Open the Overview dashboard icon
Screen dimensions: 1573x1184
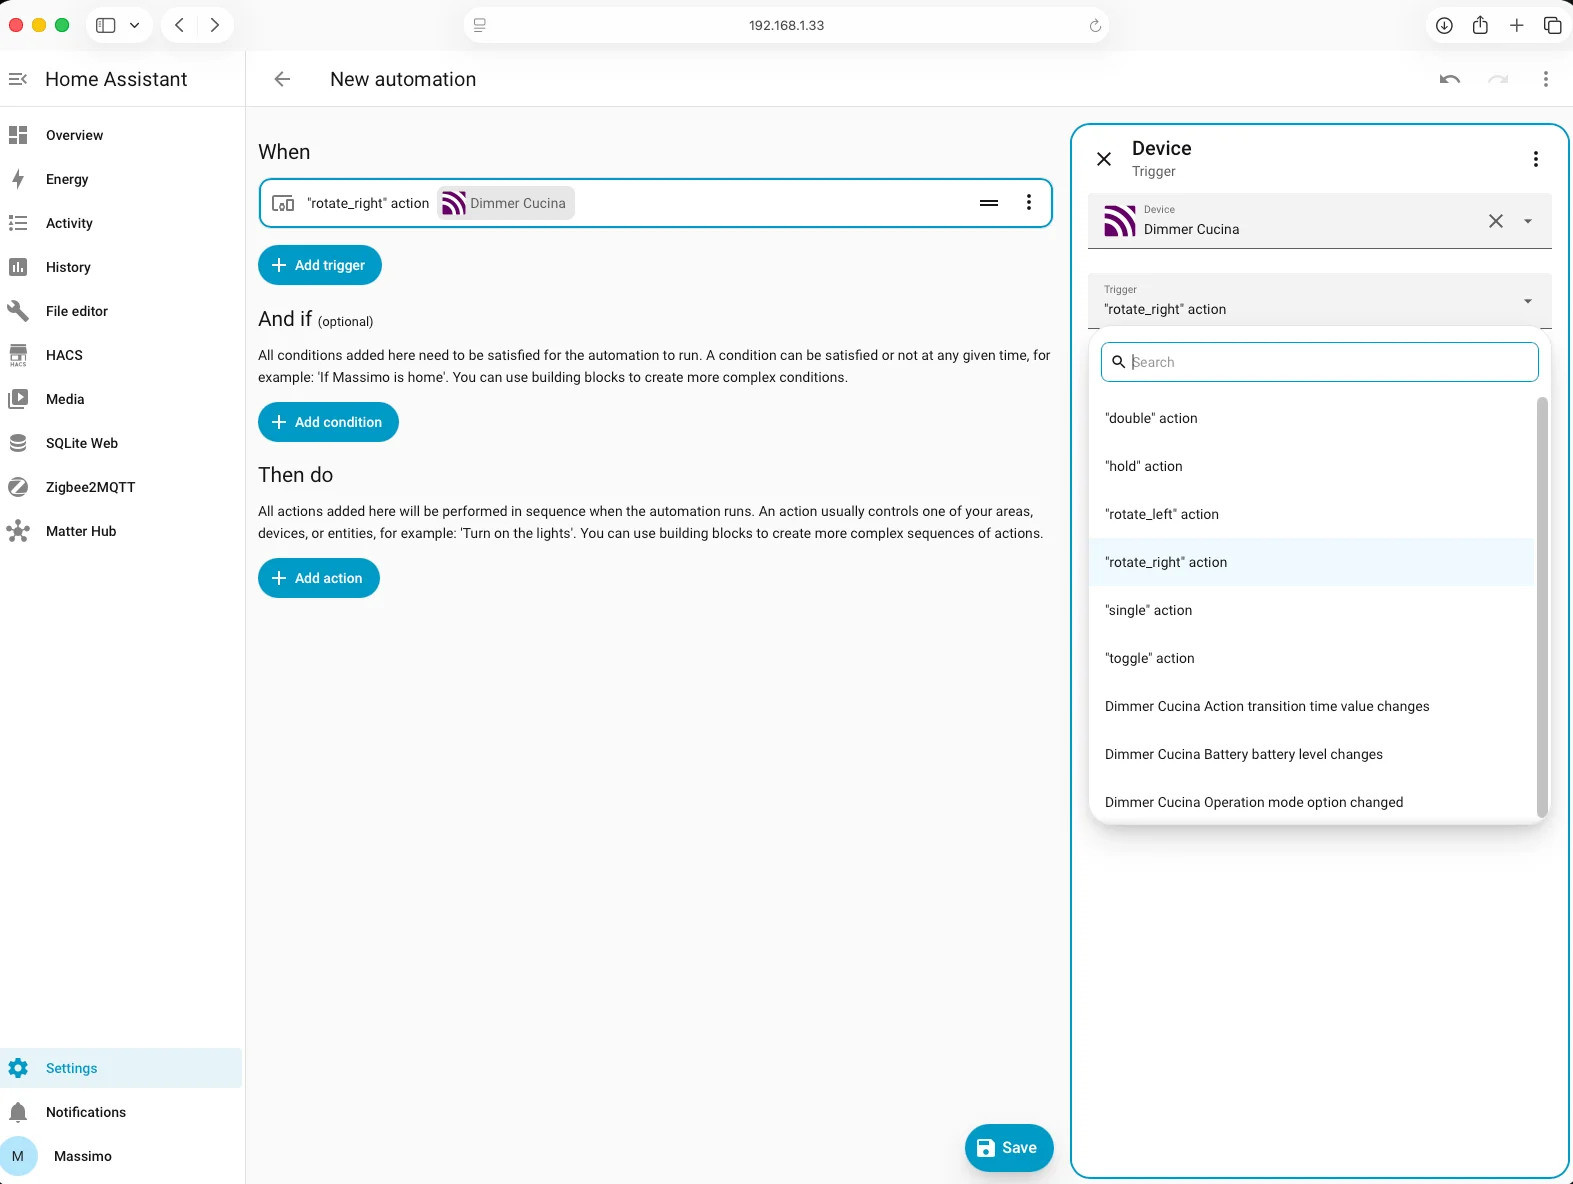tap(18, 135)
